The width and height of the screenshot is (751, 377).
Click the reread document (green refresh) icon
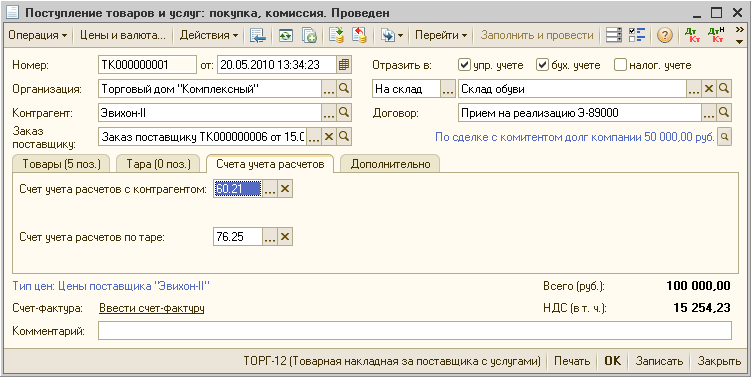click(285, 35)
